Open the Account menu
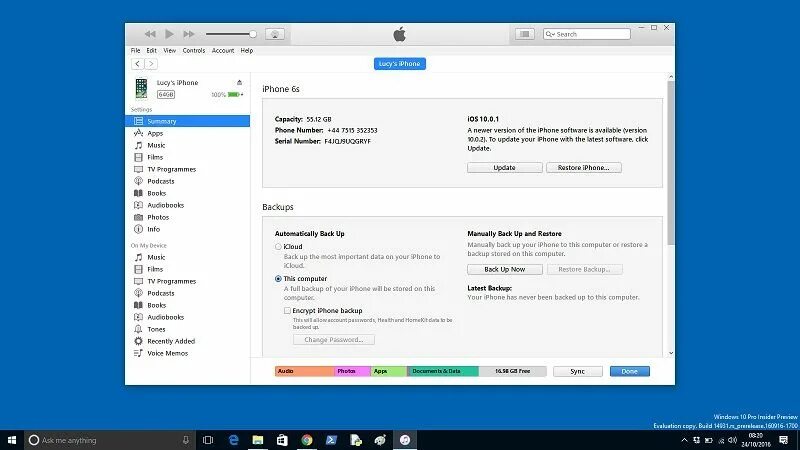800x450 pixels. coord(223,51)
